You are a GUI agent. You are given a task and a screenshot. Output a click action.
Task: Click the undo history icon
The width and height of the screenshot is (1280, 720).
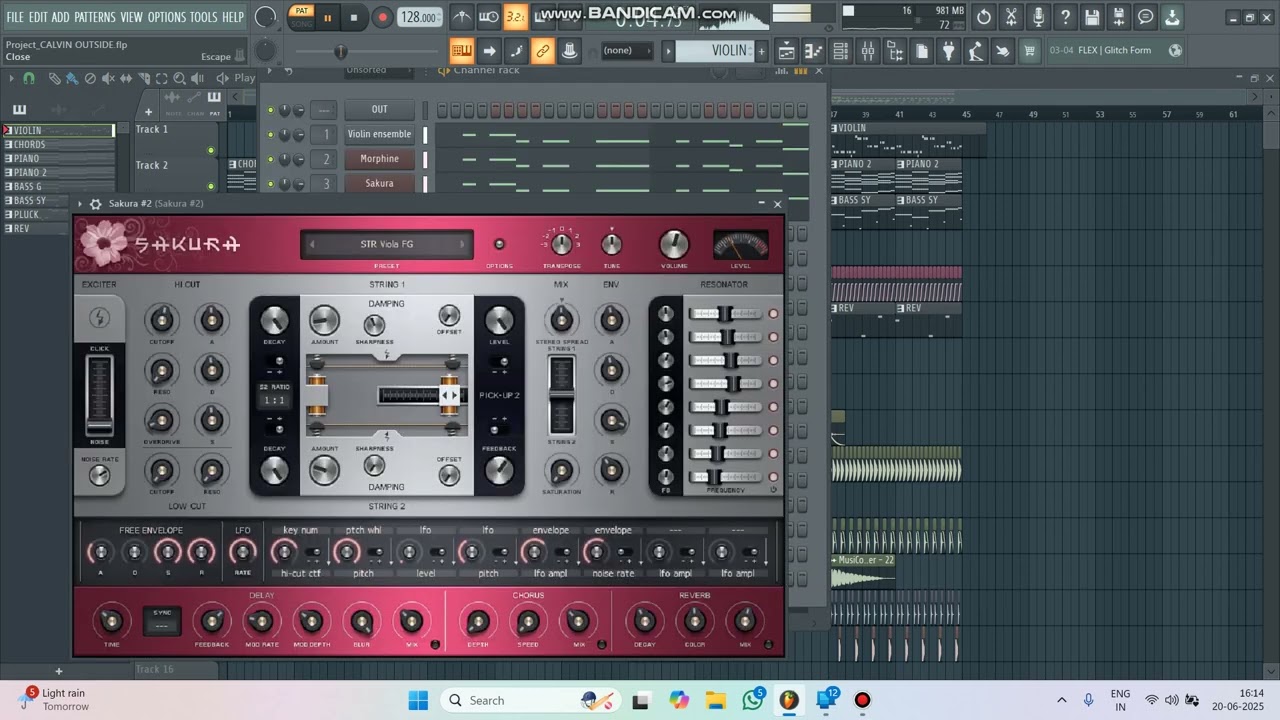tap(984, 17)
